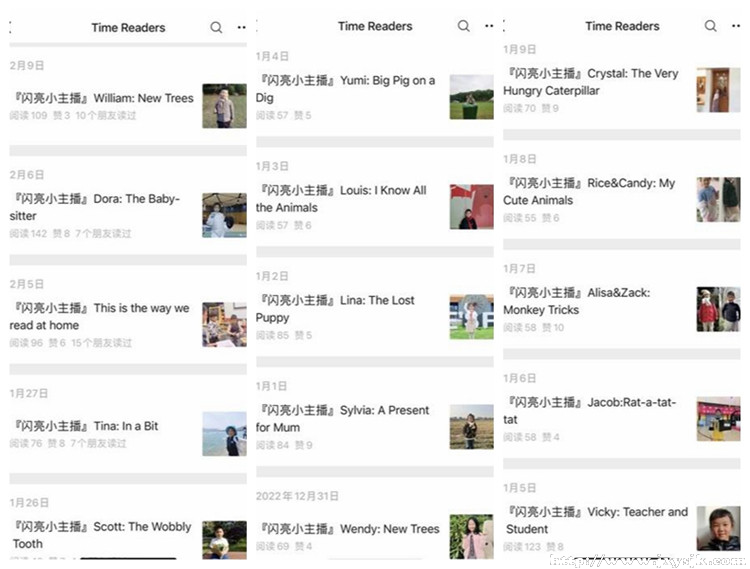Image resolution: width=750 pixels, height=569 pixels.
Task: Tap thumbnail beside William: New Trees
Action: pos(224,106)
